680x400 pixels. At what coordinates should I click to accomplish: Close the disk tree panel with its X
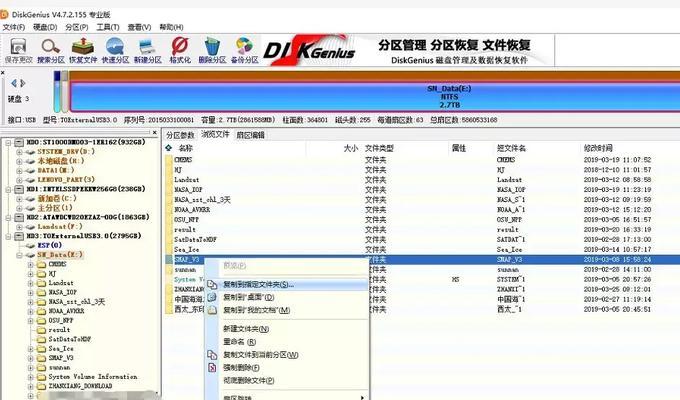(x=155, y=132)
